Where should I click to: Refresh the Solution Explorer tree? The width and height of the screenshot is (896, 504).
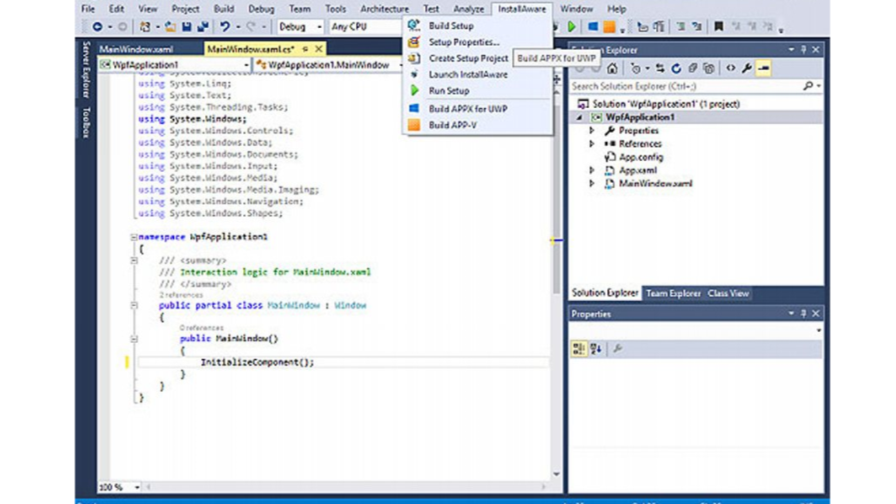coord(676,69)
